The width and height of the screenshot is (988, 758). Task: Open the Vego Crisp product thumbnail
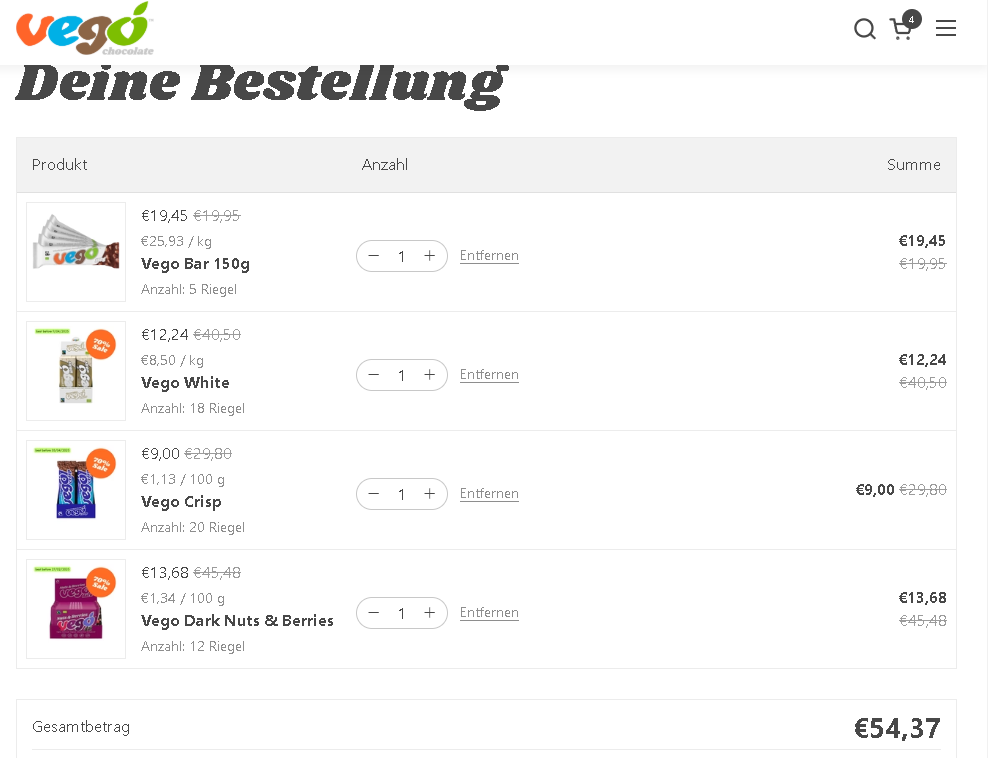(x=76, y=490)
